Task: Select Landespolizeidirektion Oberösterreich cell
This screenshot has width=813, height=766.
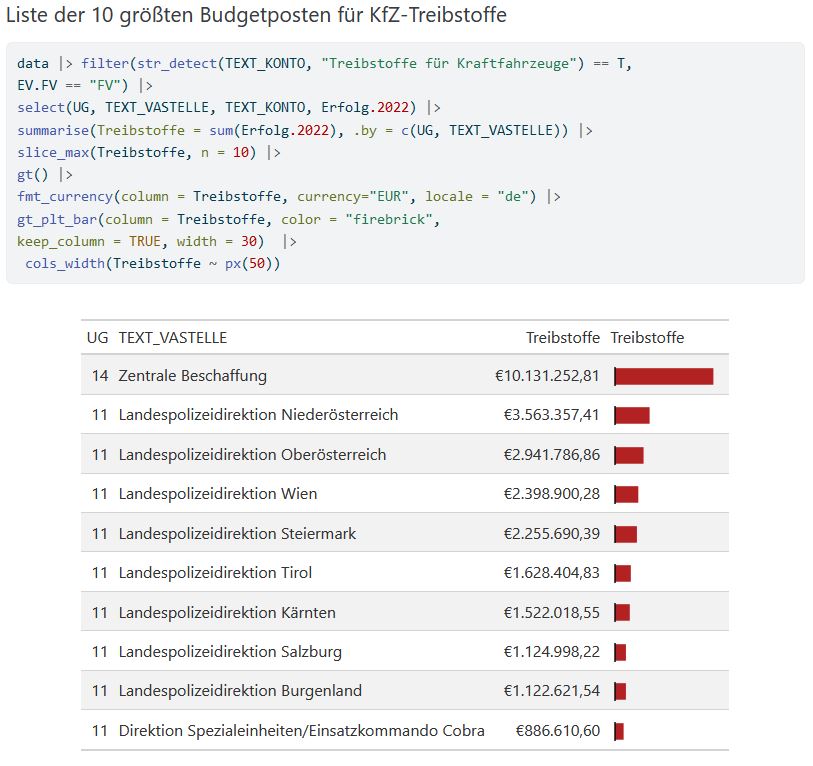Action: tap(252, 455)
